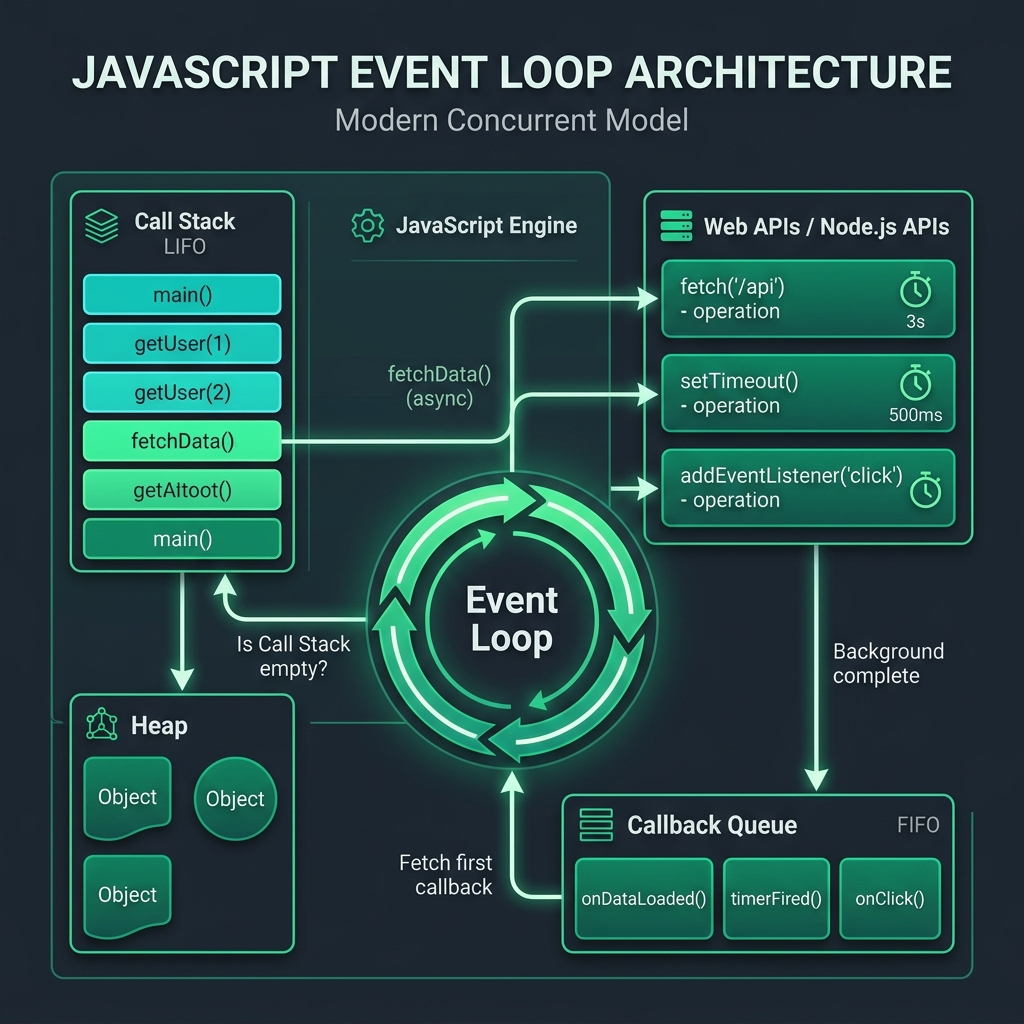Click the 'Background complete' label

pos(888,664)
